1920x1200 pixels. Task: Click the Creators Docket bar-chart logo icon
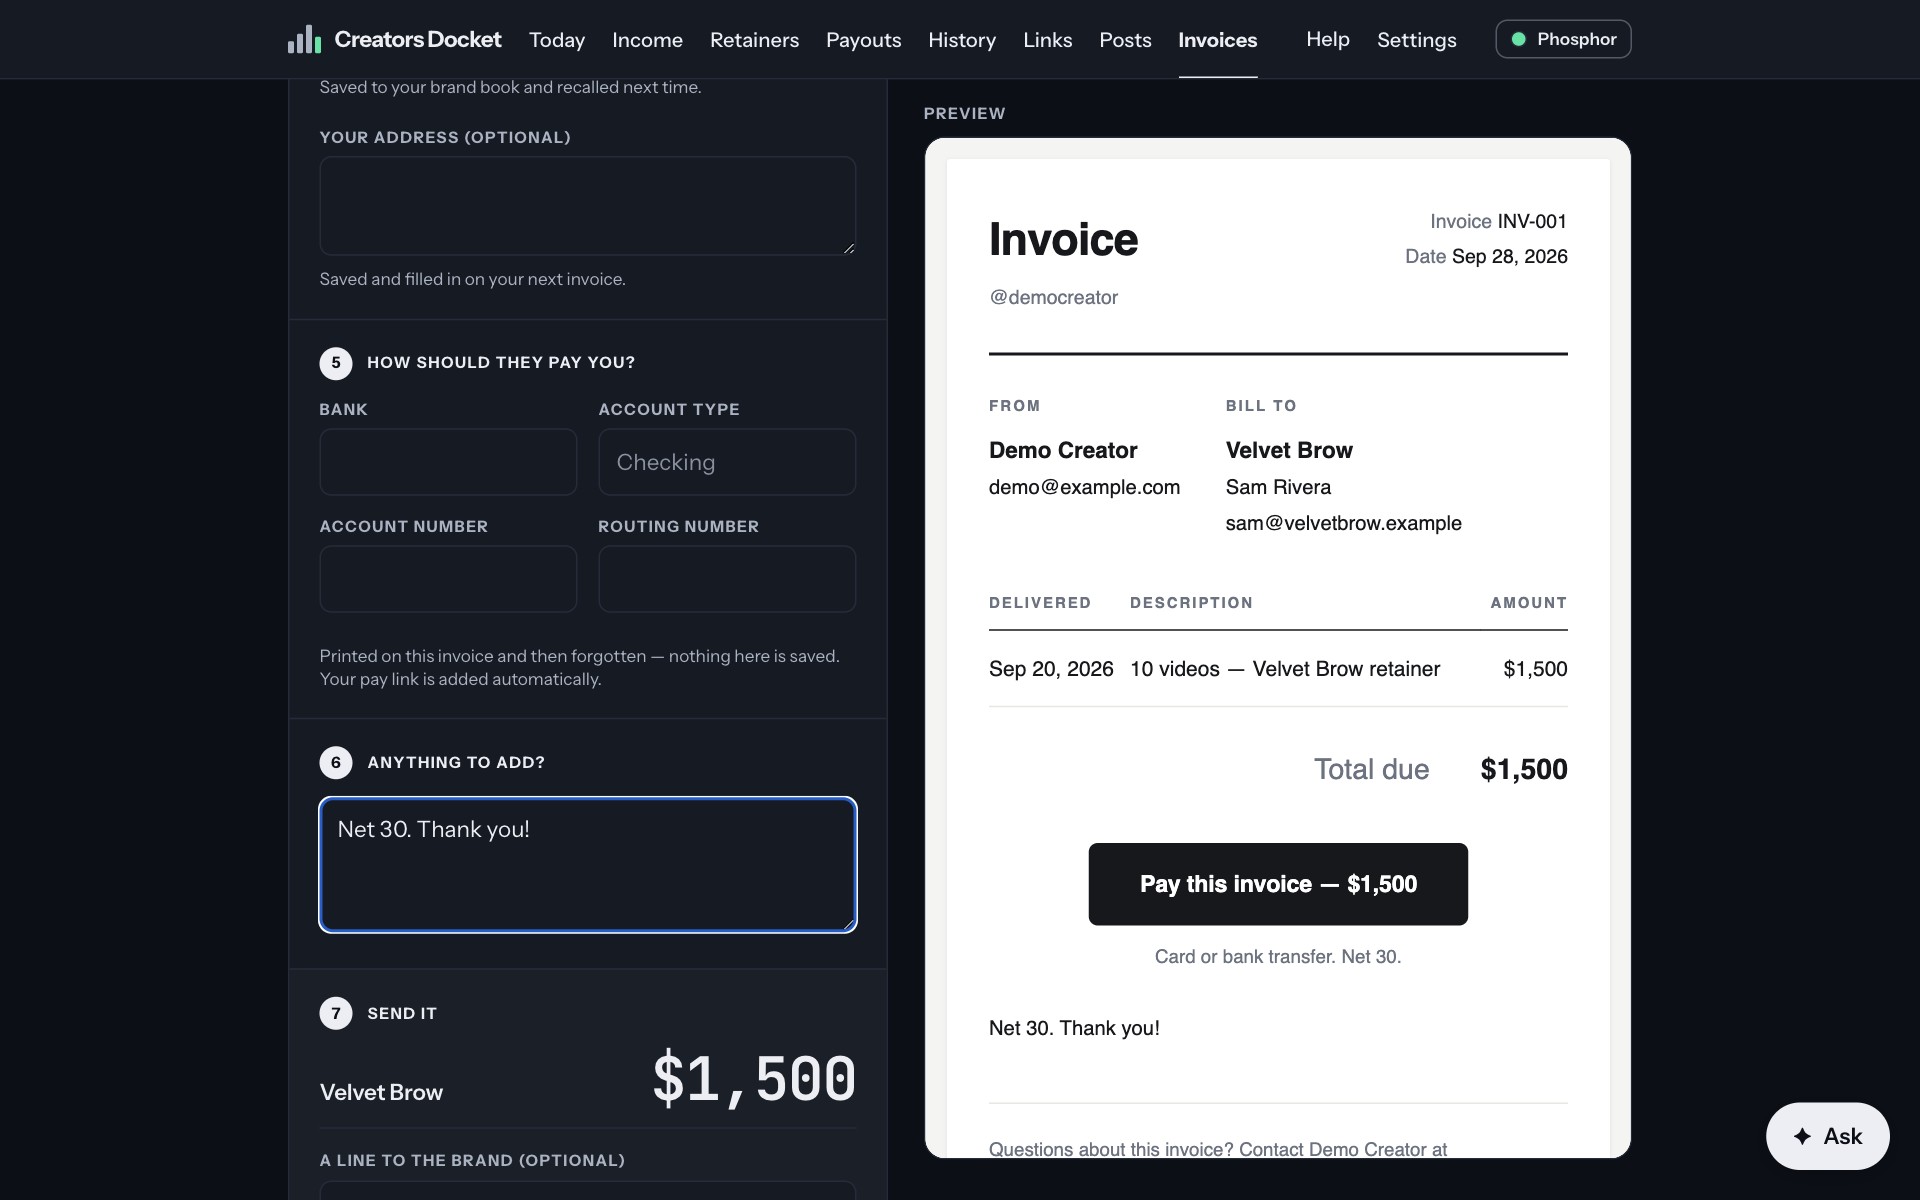coord(304,39)
